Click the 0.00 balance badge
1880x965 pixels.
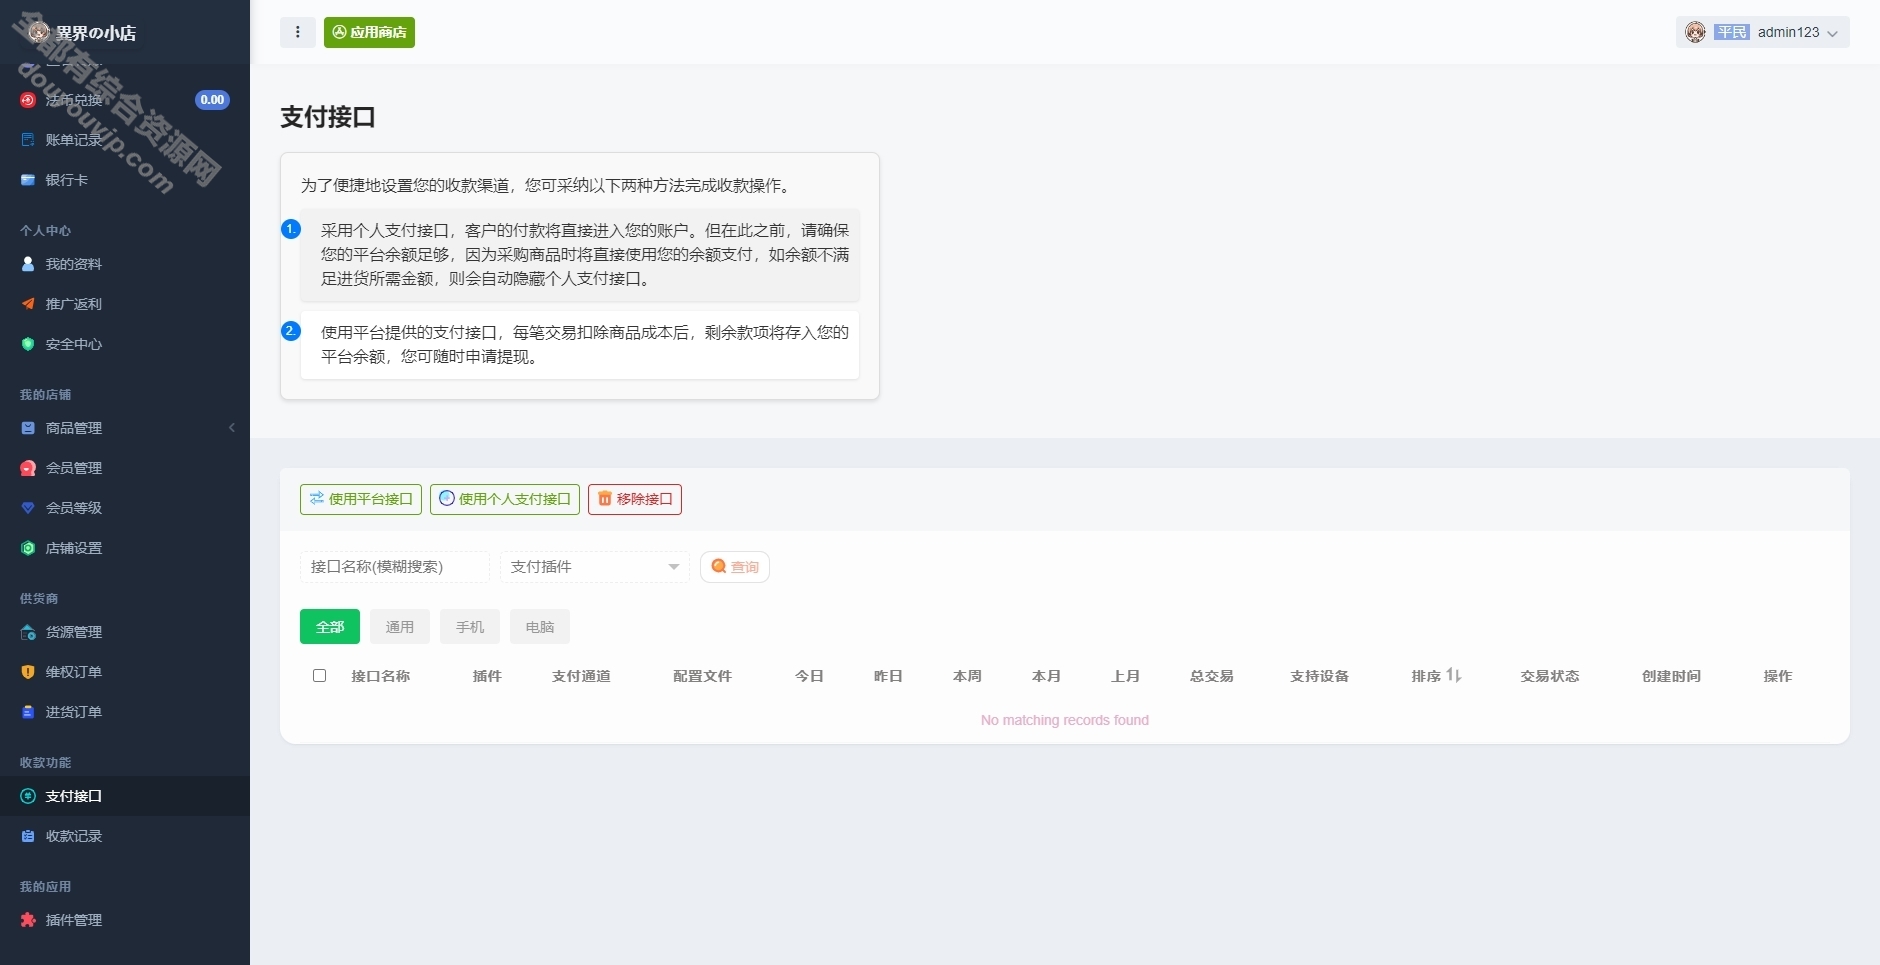(x=212, y=100)
